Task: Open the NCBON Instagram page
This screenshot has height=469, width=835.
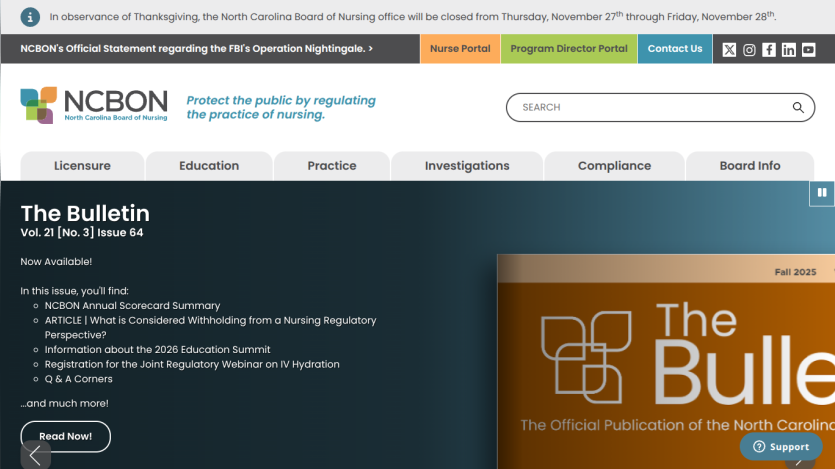Action: (x=749, y=50)
